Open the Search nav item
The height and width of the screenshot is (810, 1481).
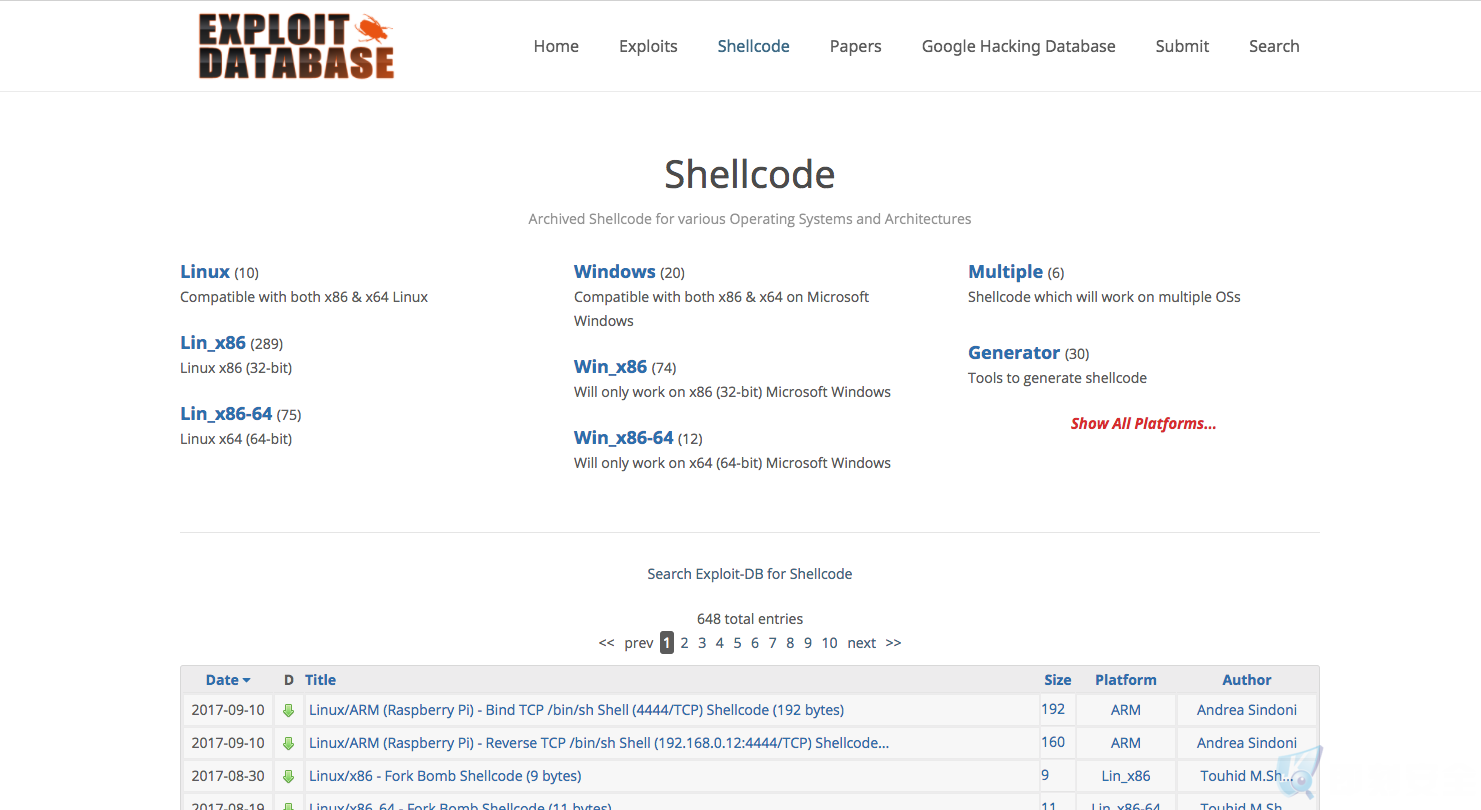click(1274, 46)
